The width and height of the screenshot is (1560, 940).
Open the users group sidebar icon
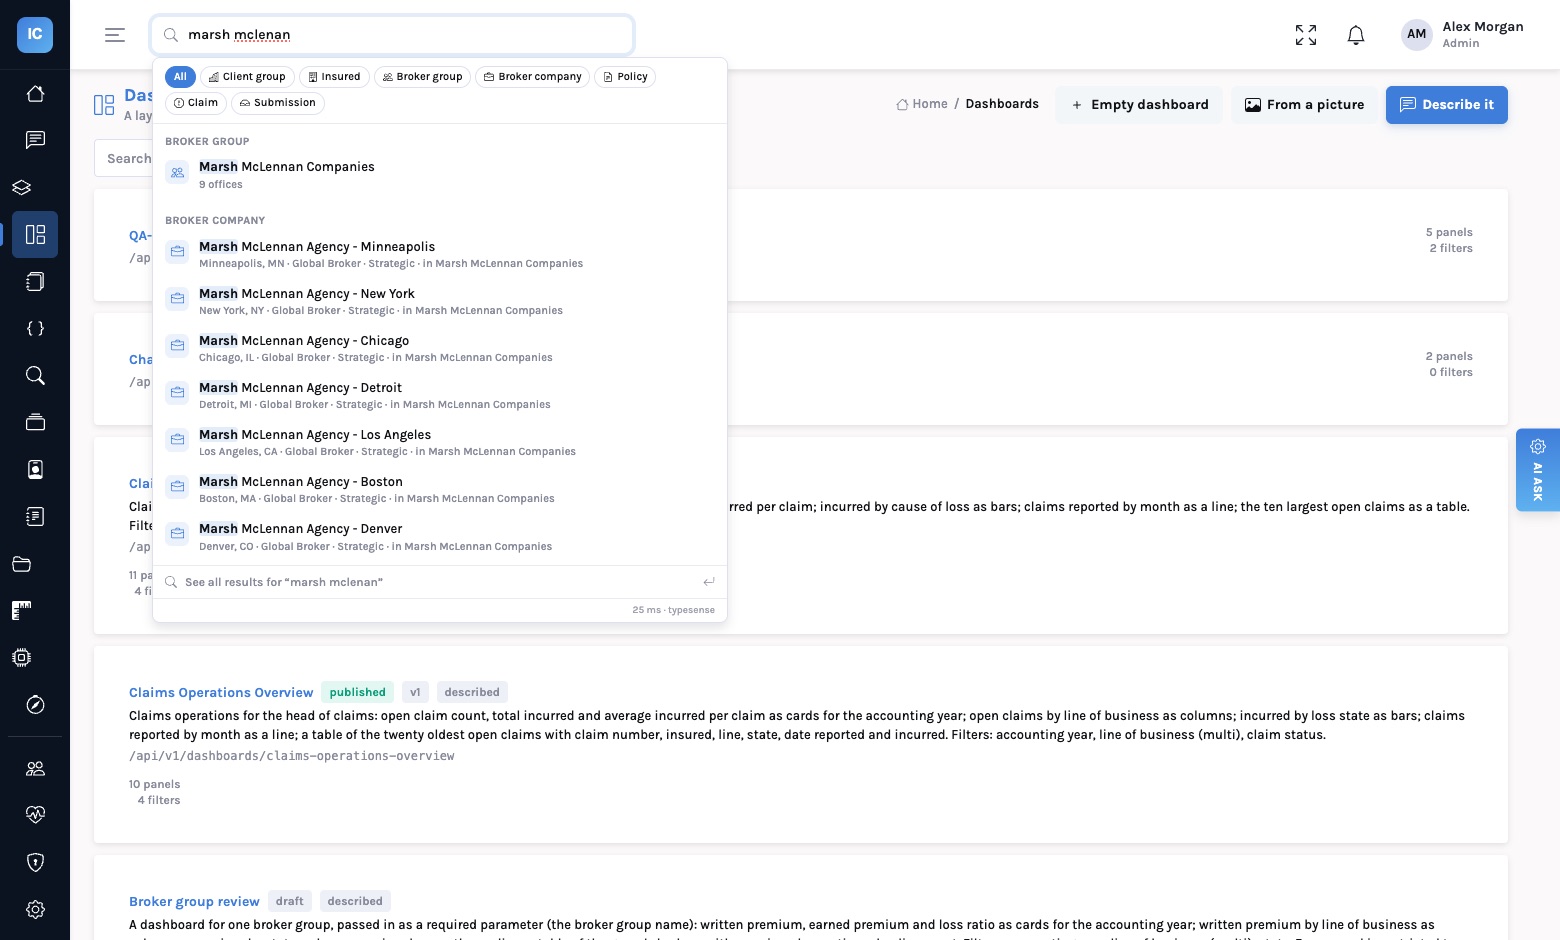click(35, 768)
